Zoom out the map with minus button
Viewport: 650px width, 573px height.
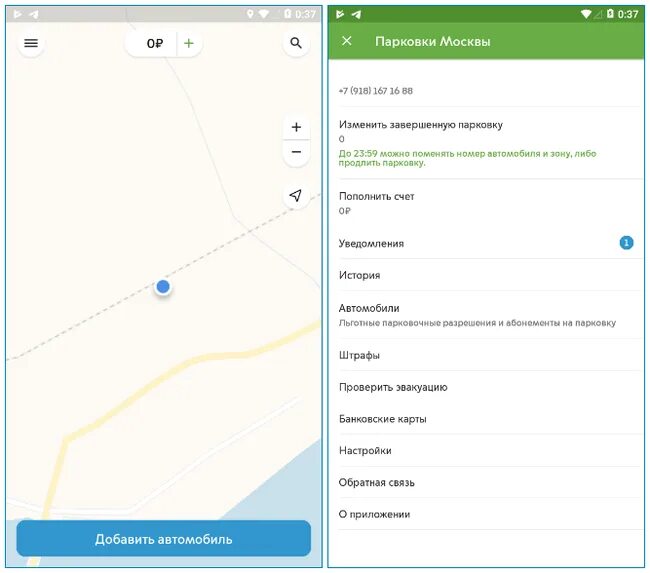pyautogui.click(x=296, y=152)
